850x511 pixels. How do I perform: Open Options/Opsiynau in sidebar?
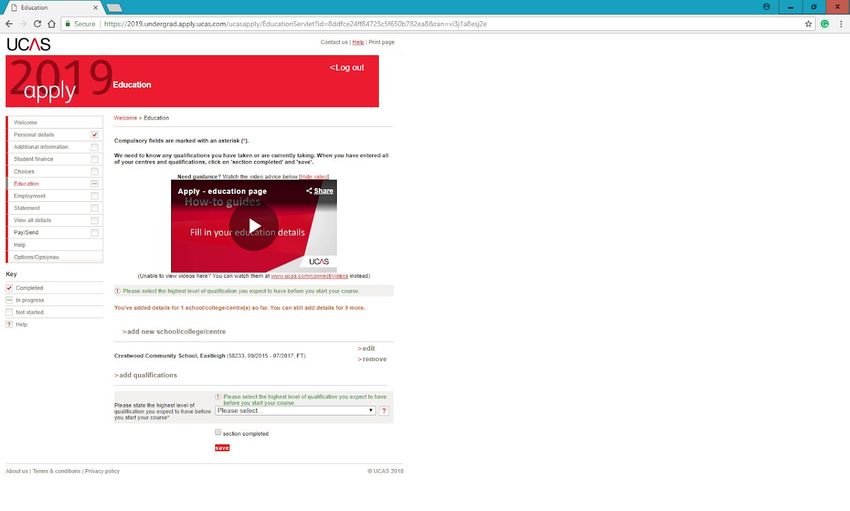pos(36,257)
